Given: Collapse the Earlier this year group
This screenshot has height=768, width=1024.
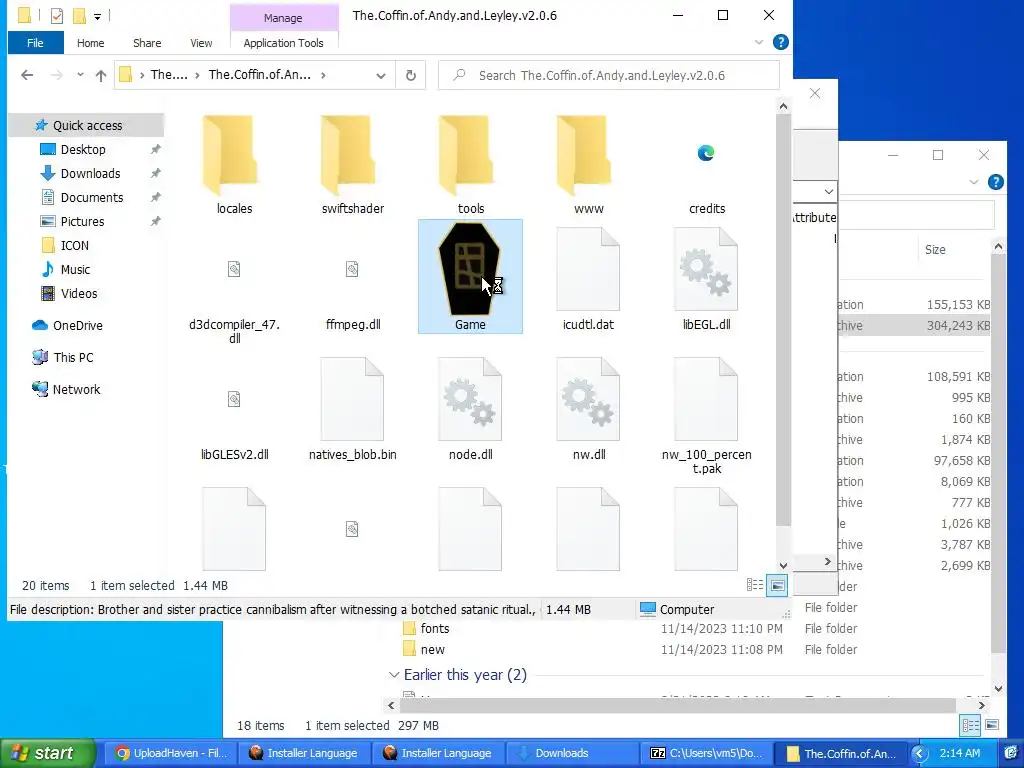Looking at the screenshot, I should (394, 675).
